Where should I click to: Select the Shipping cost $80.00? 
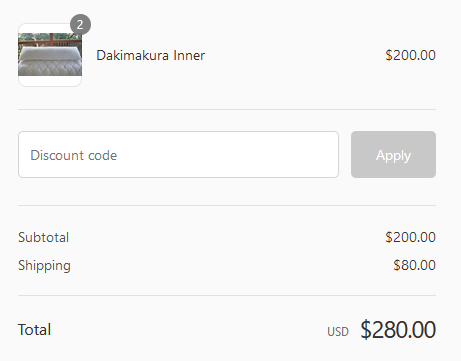[x=414, y=265]
